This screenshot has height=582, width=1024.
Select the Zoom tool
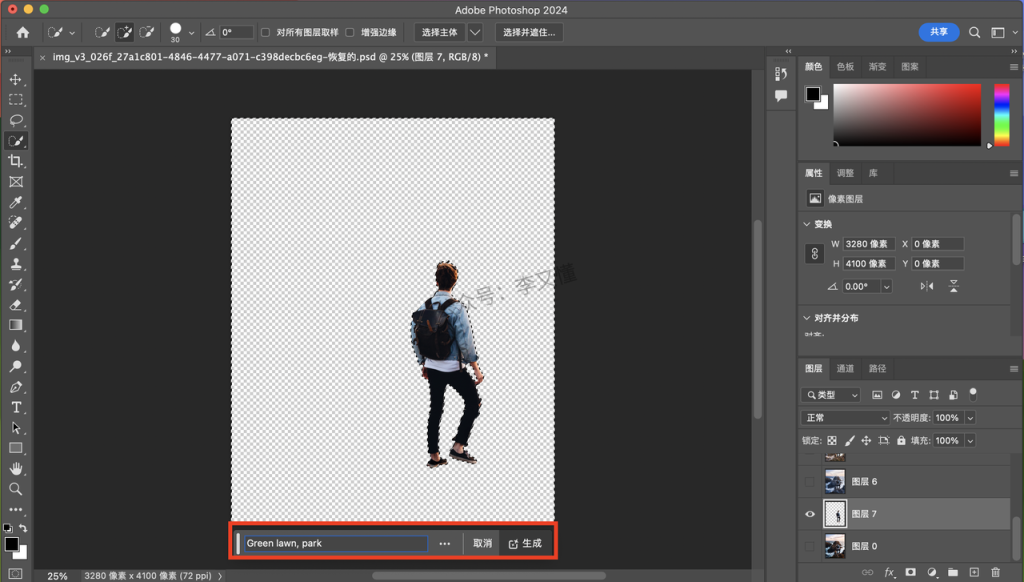[x=16, y=489]
